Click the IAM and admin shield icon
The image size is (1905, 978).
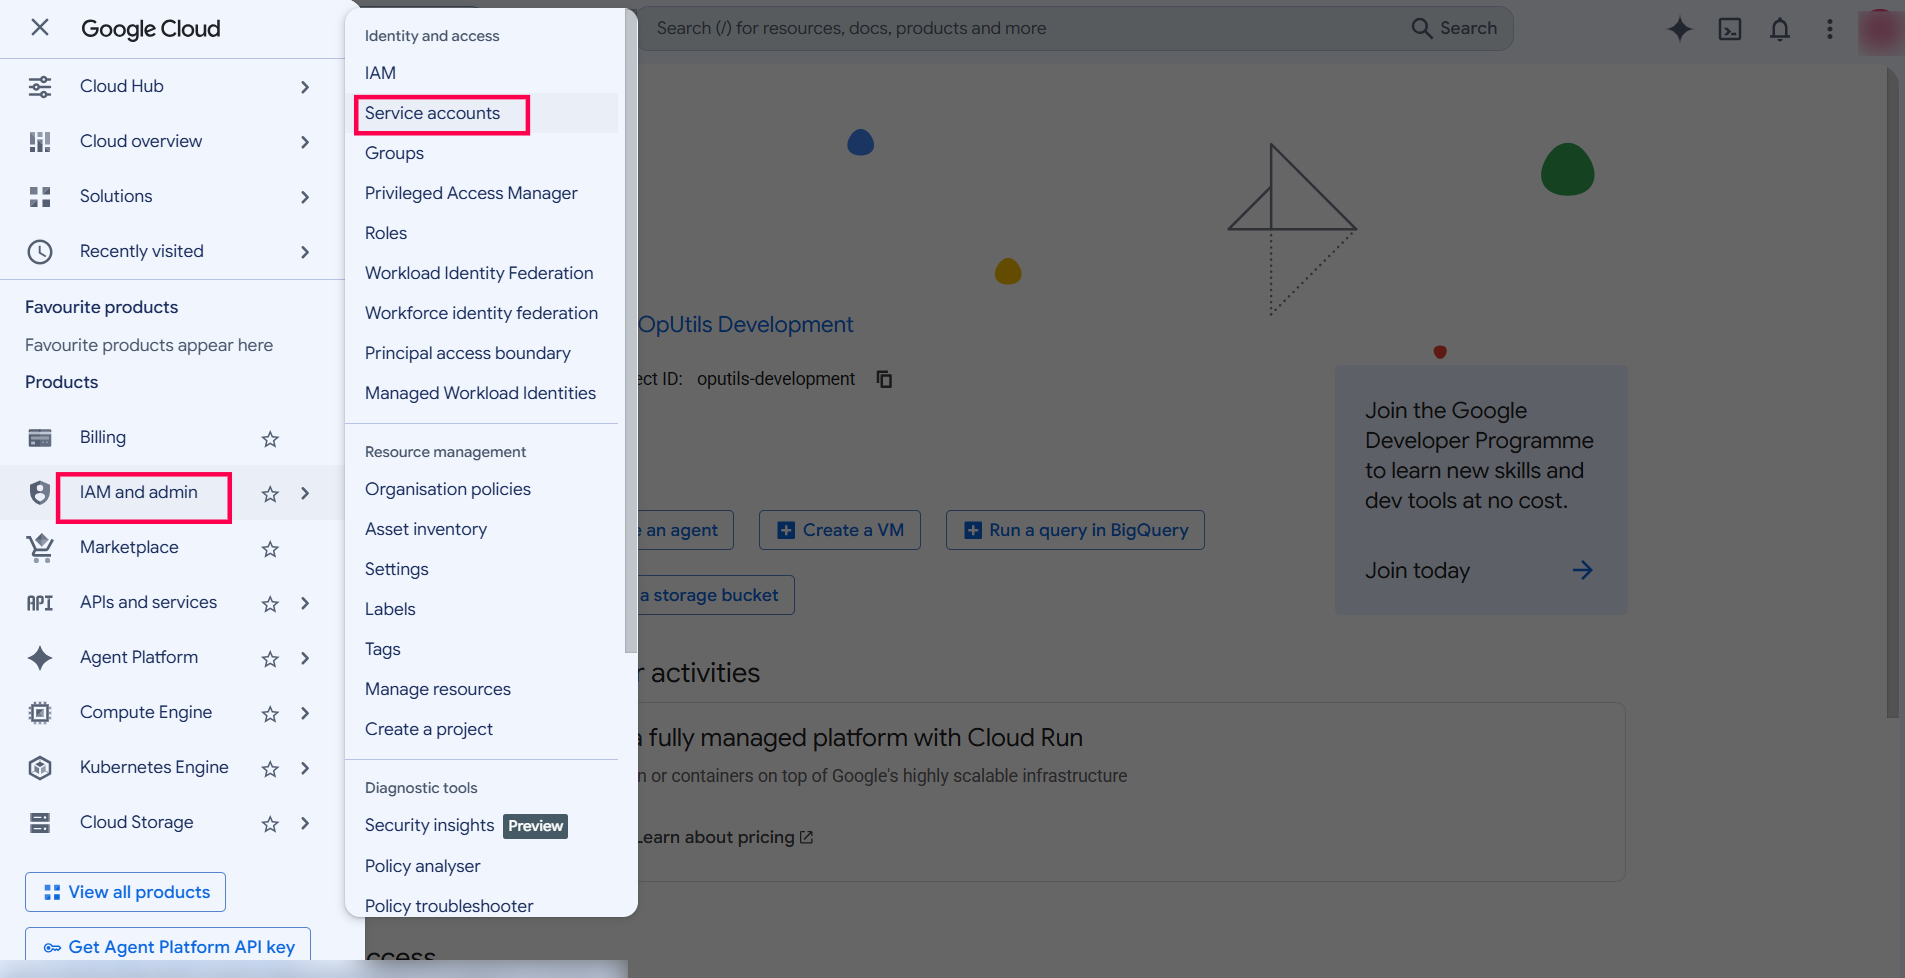(x=40, y=493)
